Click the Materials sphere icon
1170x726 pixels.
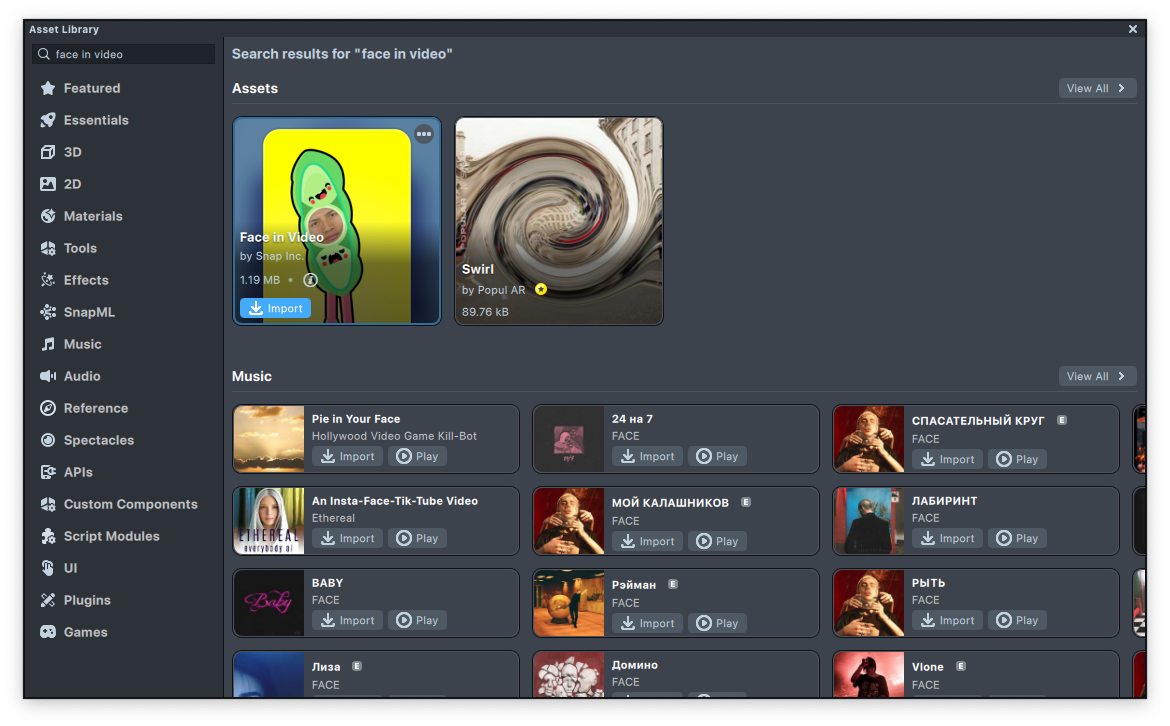[47, 216]
